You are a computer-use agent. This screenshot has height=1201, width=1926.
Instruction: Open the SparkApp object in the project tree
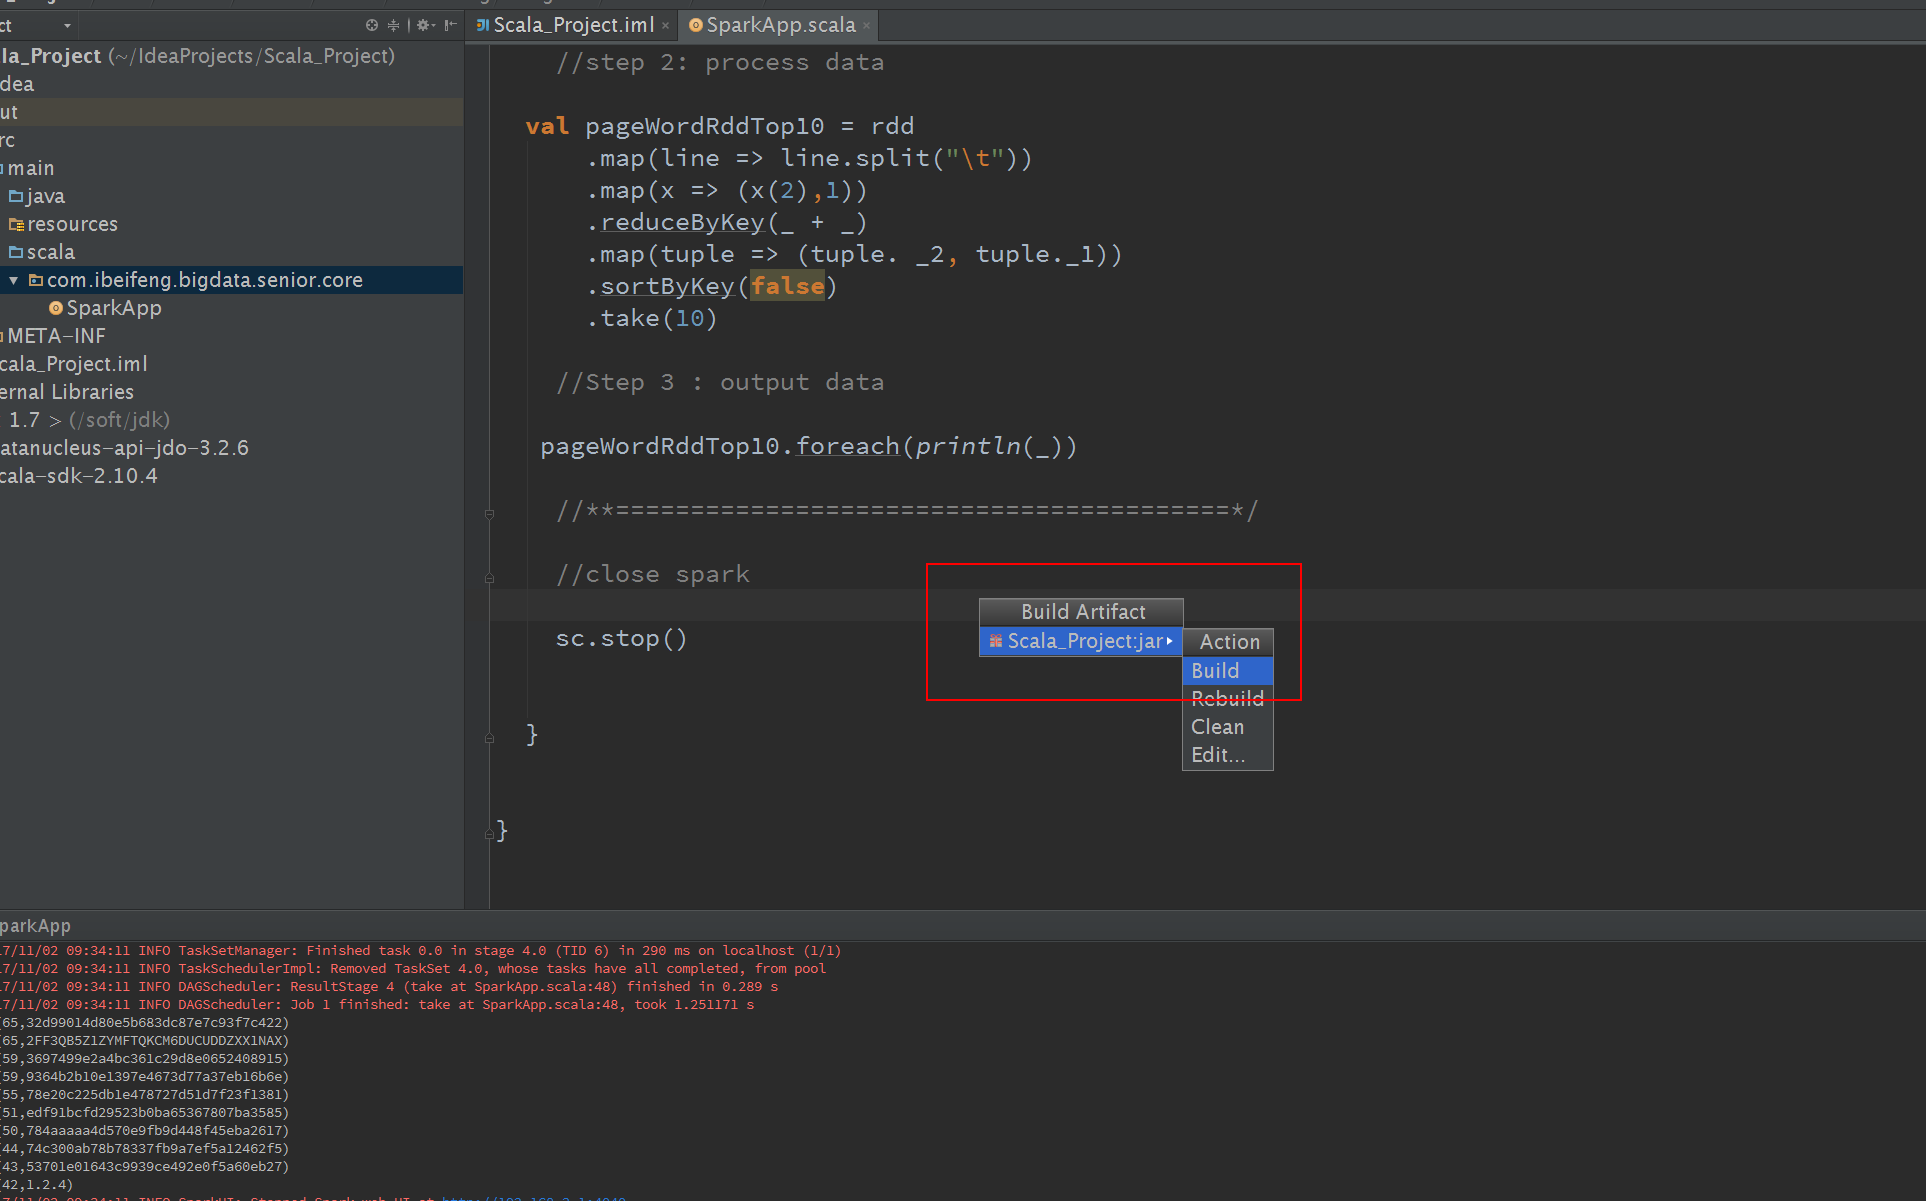(x=113, y=308)
